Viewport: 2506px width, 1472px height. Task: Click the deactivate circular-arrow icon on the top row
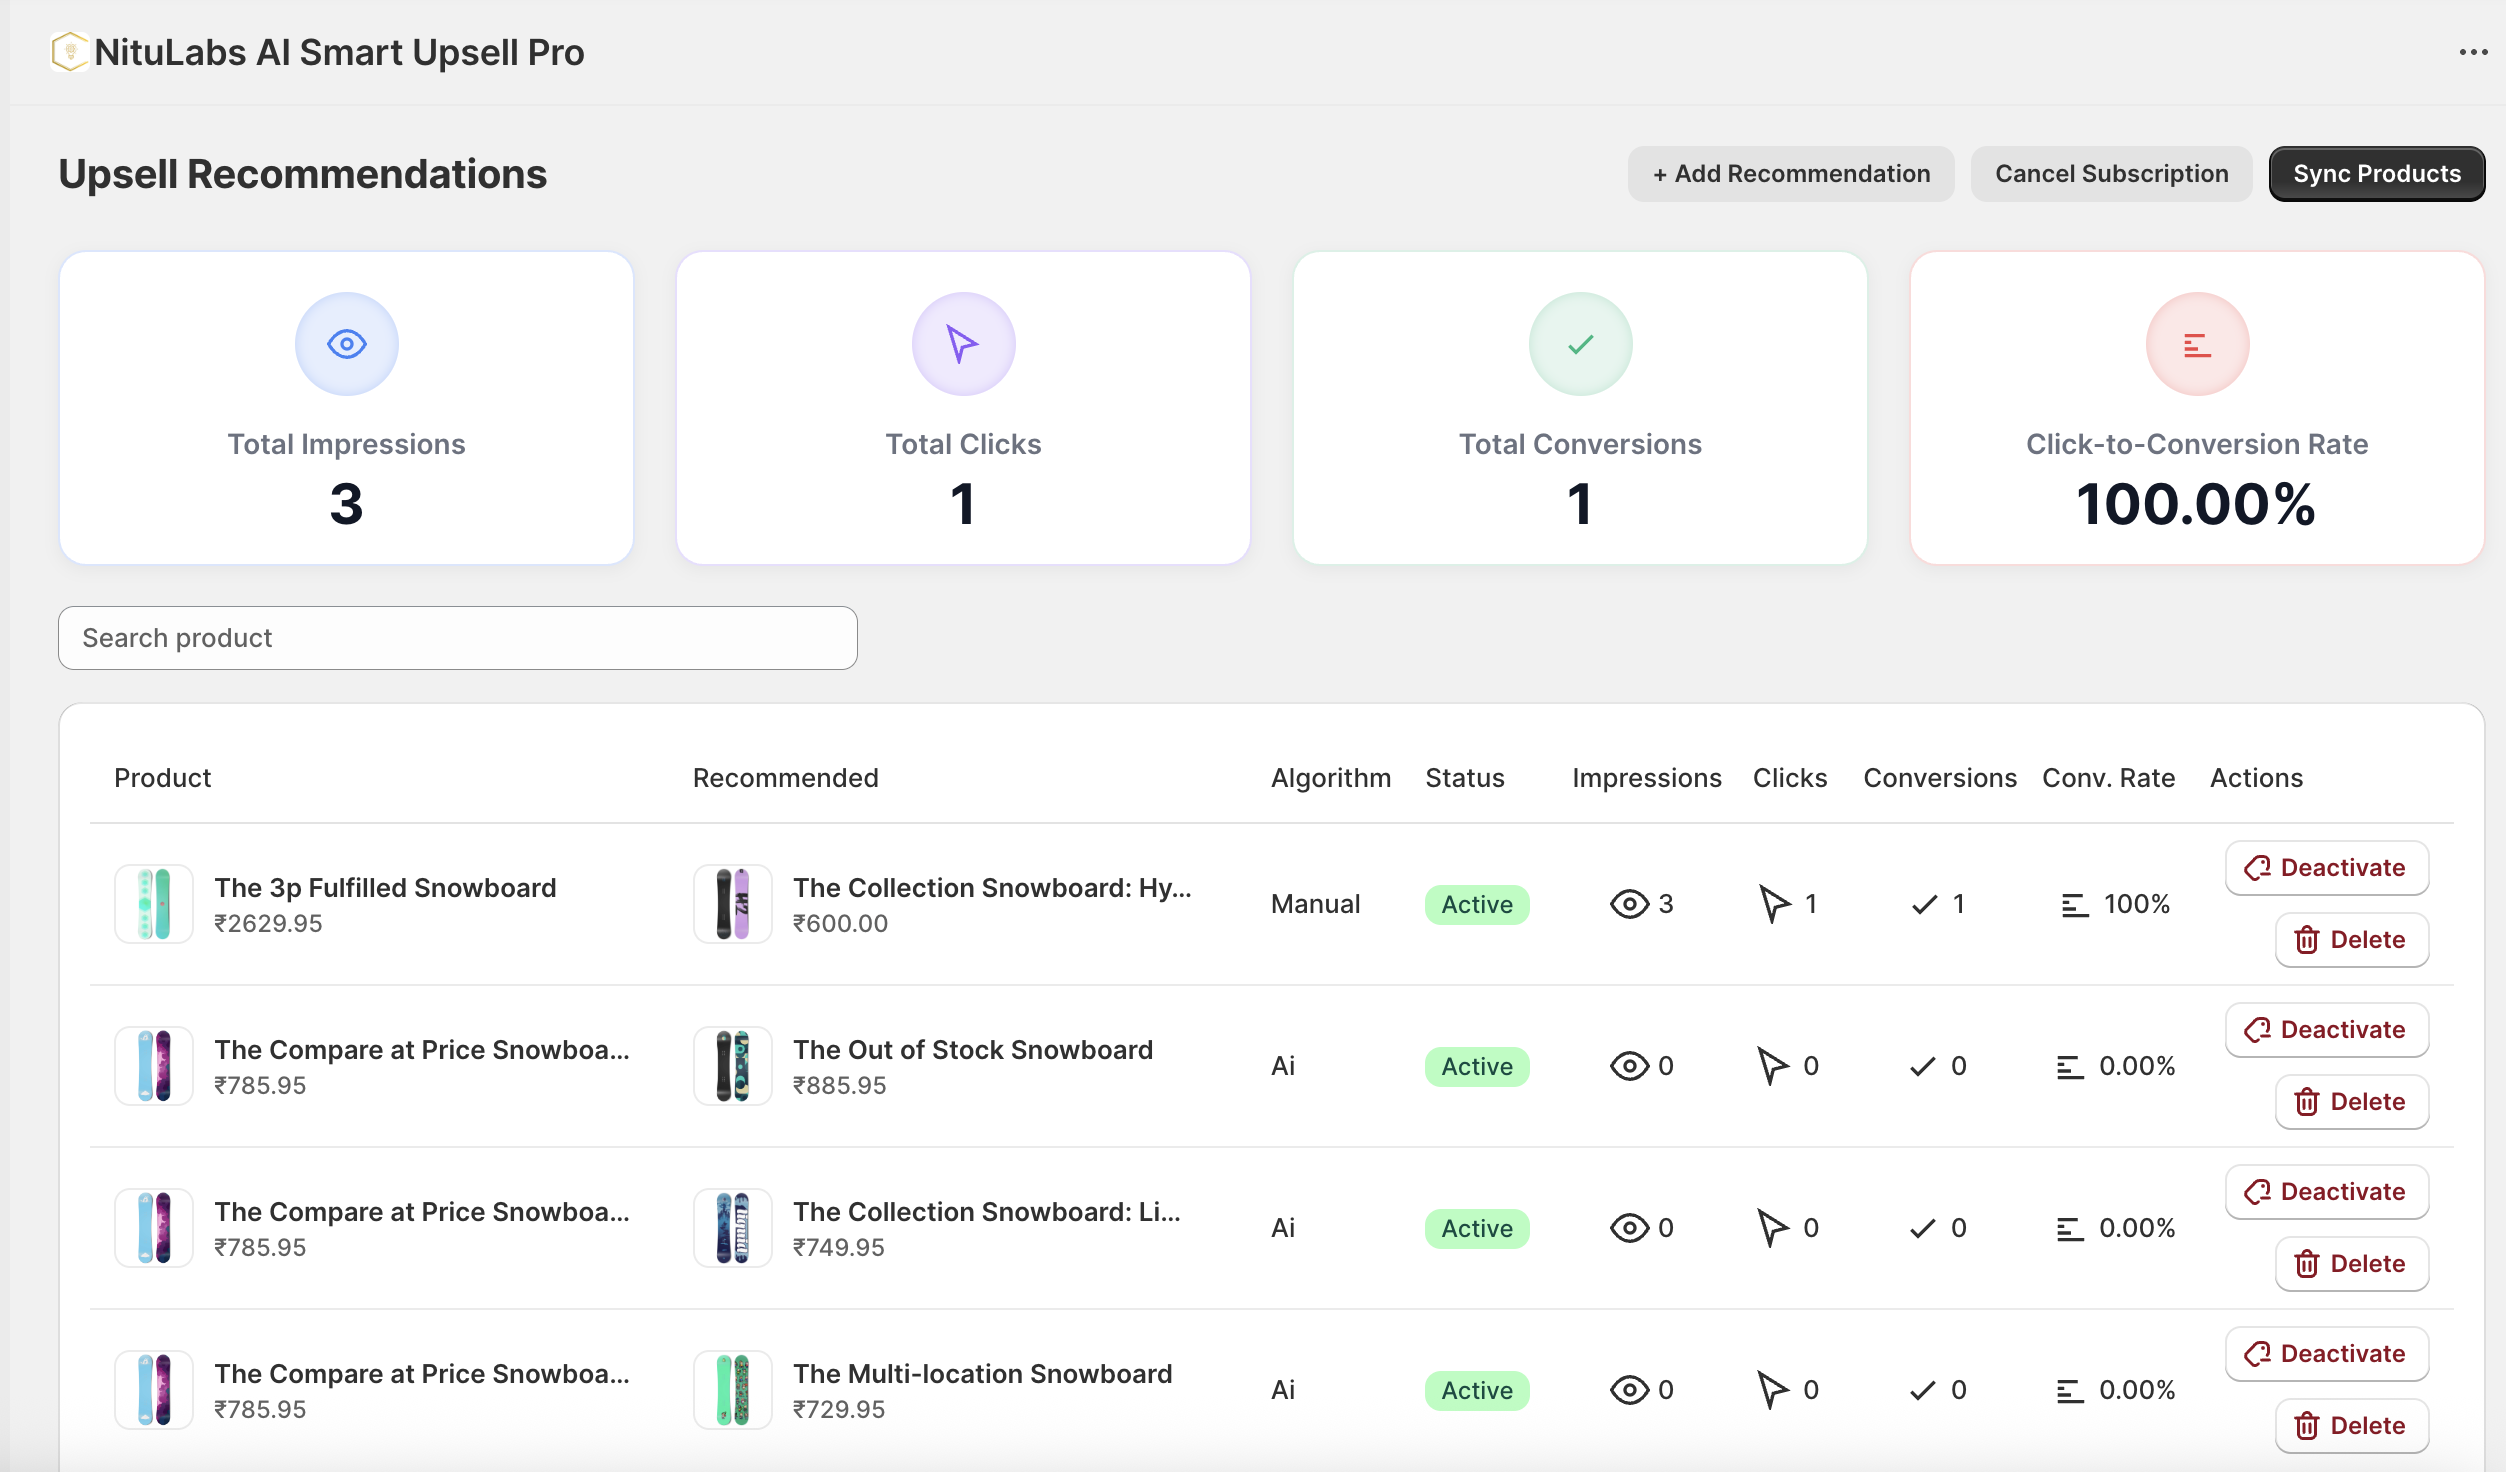(2256, 867)
